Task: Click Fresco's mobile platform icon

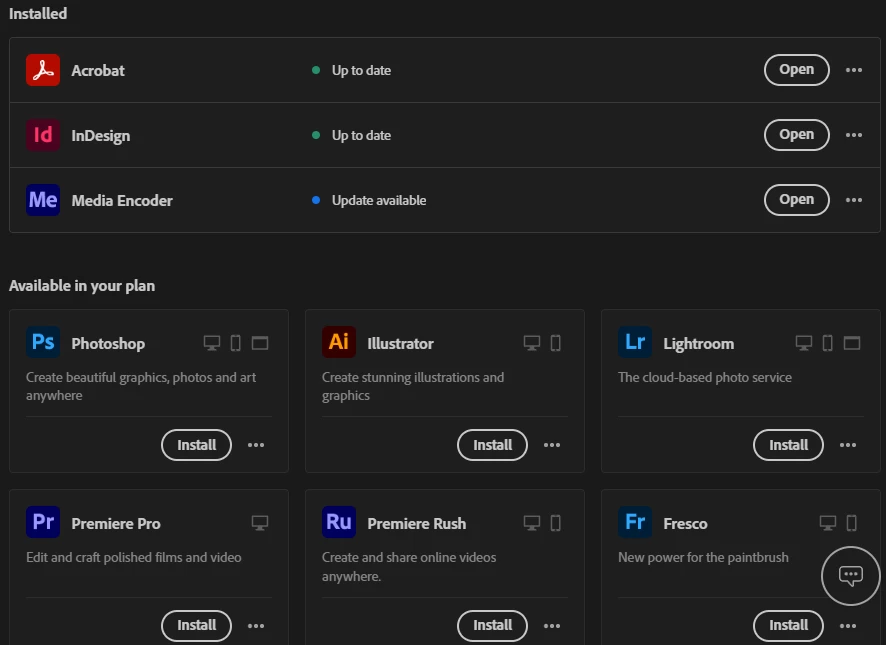Action: click(x=852, y=523)
